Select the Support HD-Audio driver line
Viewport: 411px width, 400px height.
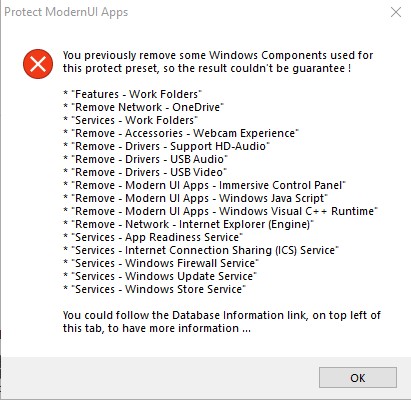pyautogui.click(x=166, y=146)
